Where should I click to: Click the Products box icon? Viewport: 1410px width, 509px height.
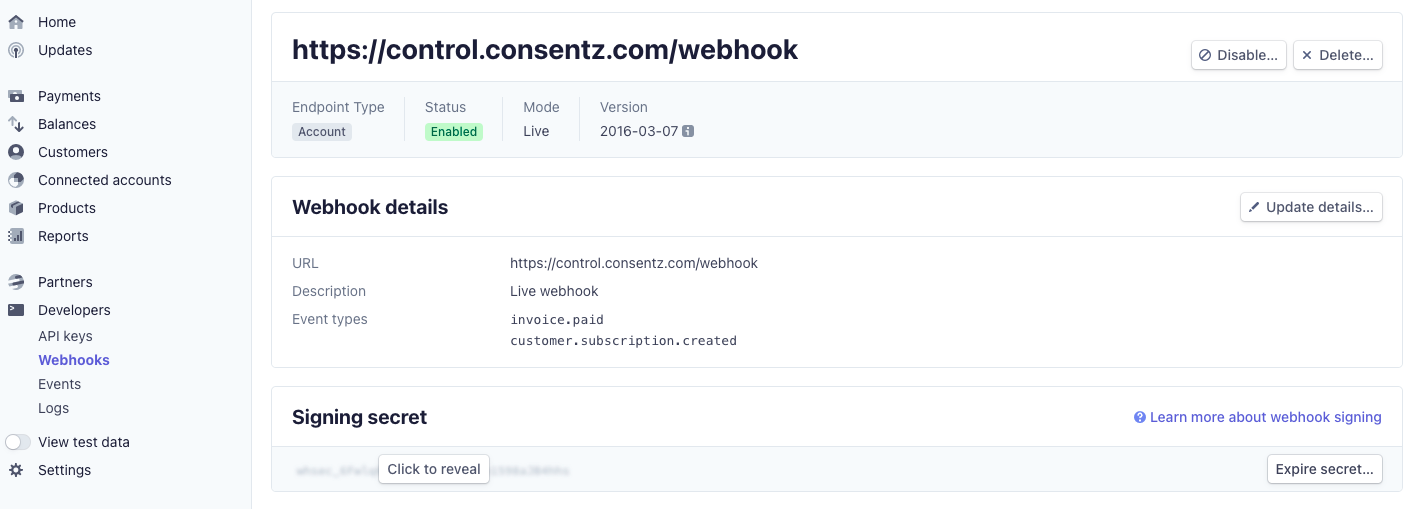point(16,208)
